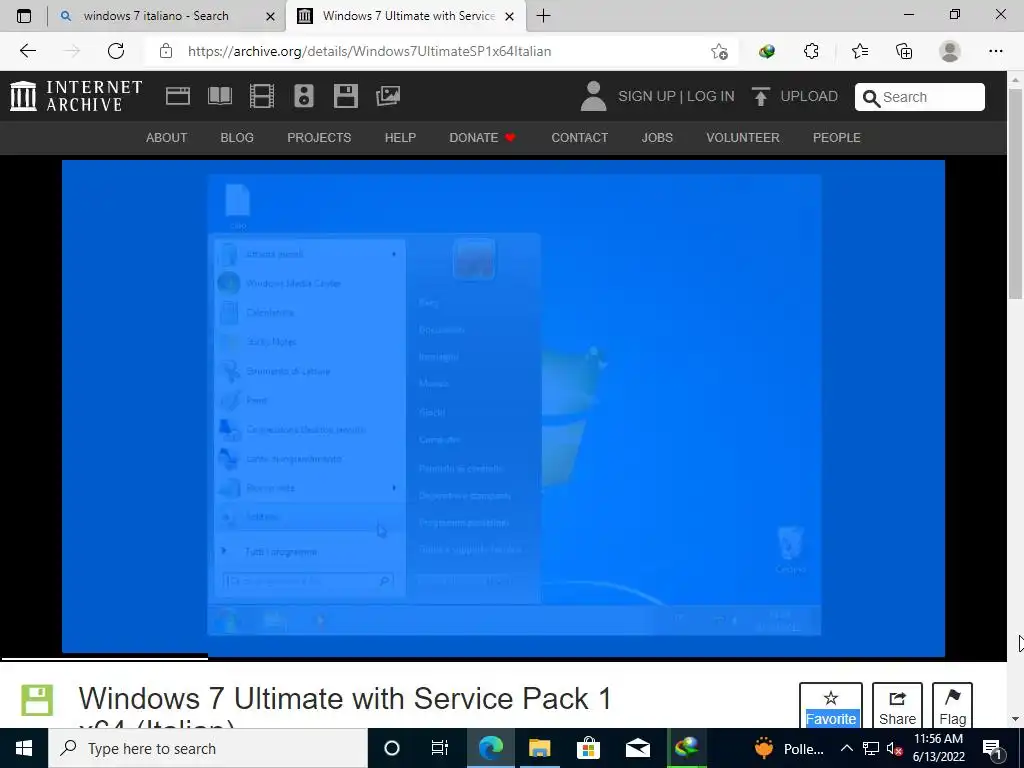Open the DONATE menu item
This screenshot has width=1024, height=768.
point(483,138)
